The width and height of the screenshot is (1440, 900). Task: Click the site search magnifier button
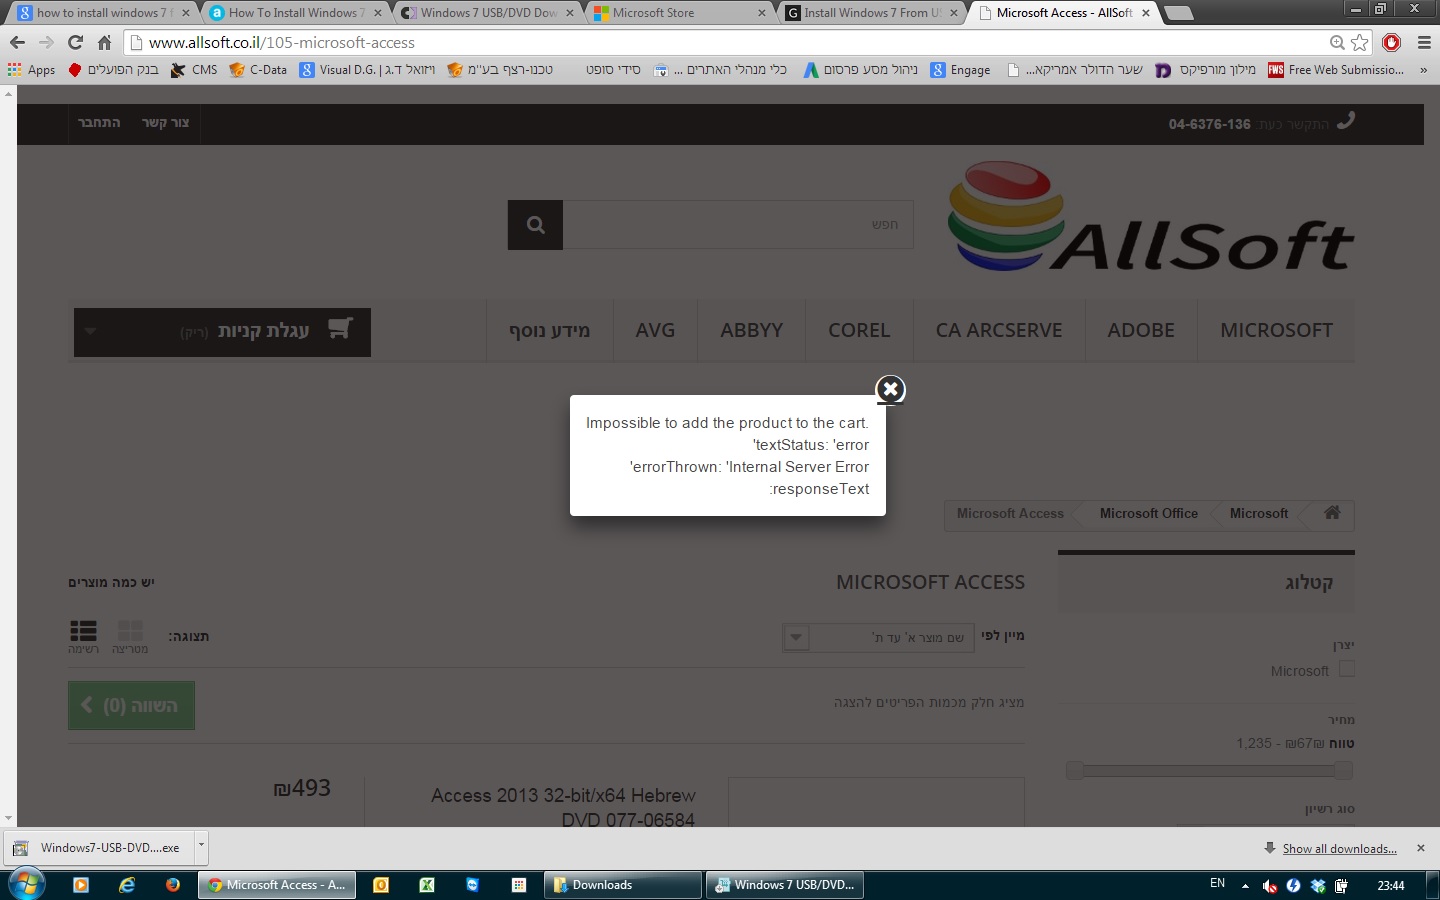click(535, 224)
